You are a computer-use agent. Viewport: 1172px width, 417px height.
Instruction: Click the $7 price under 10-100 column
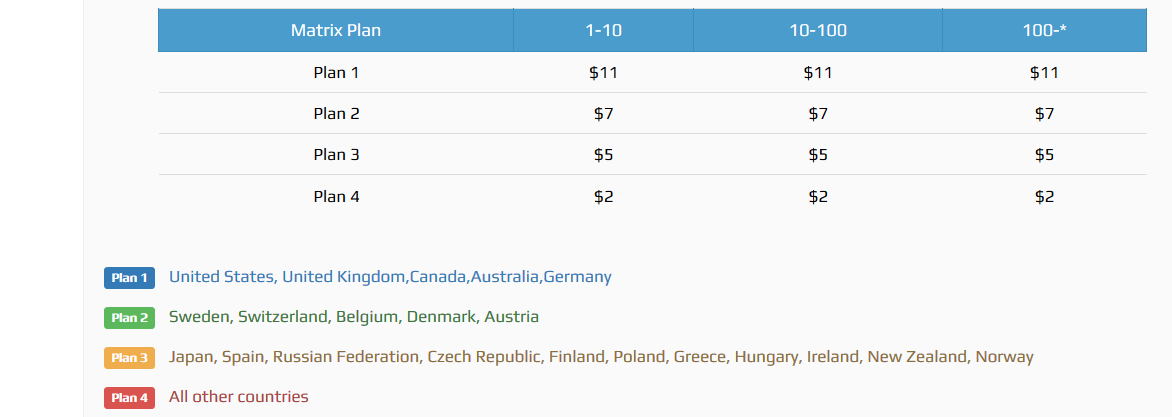coord(817,114)
